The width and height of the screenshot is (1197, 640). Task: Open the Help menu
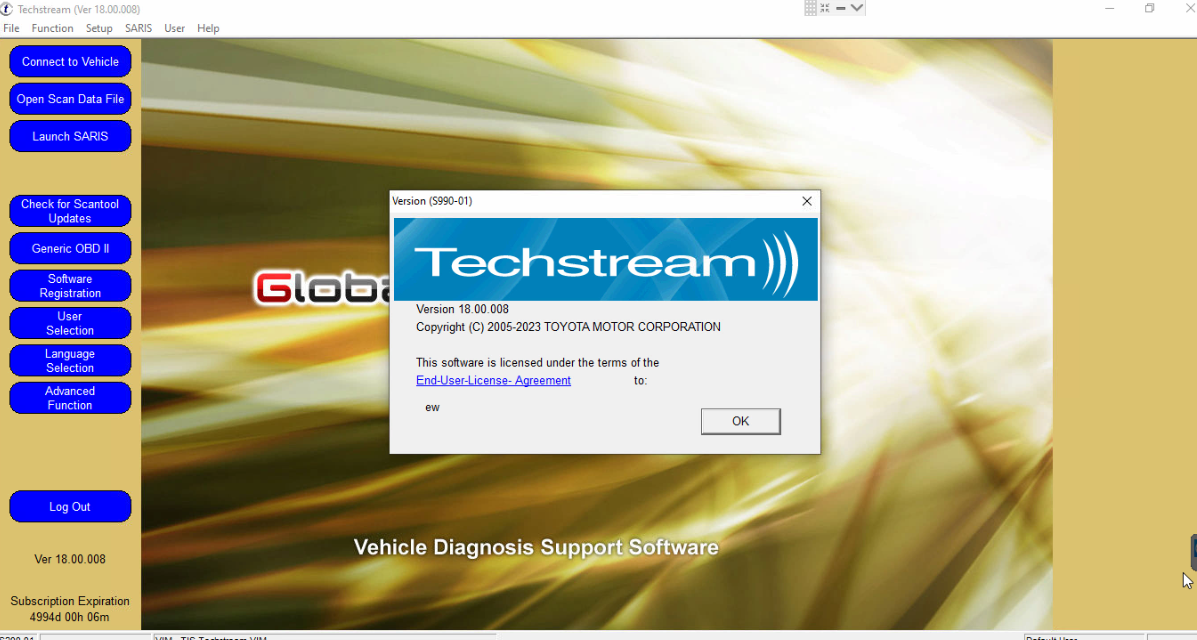(x=208, y=28)
